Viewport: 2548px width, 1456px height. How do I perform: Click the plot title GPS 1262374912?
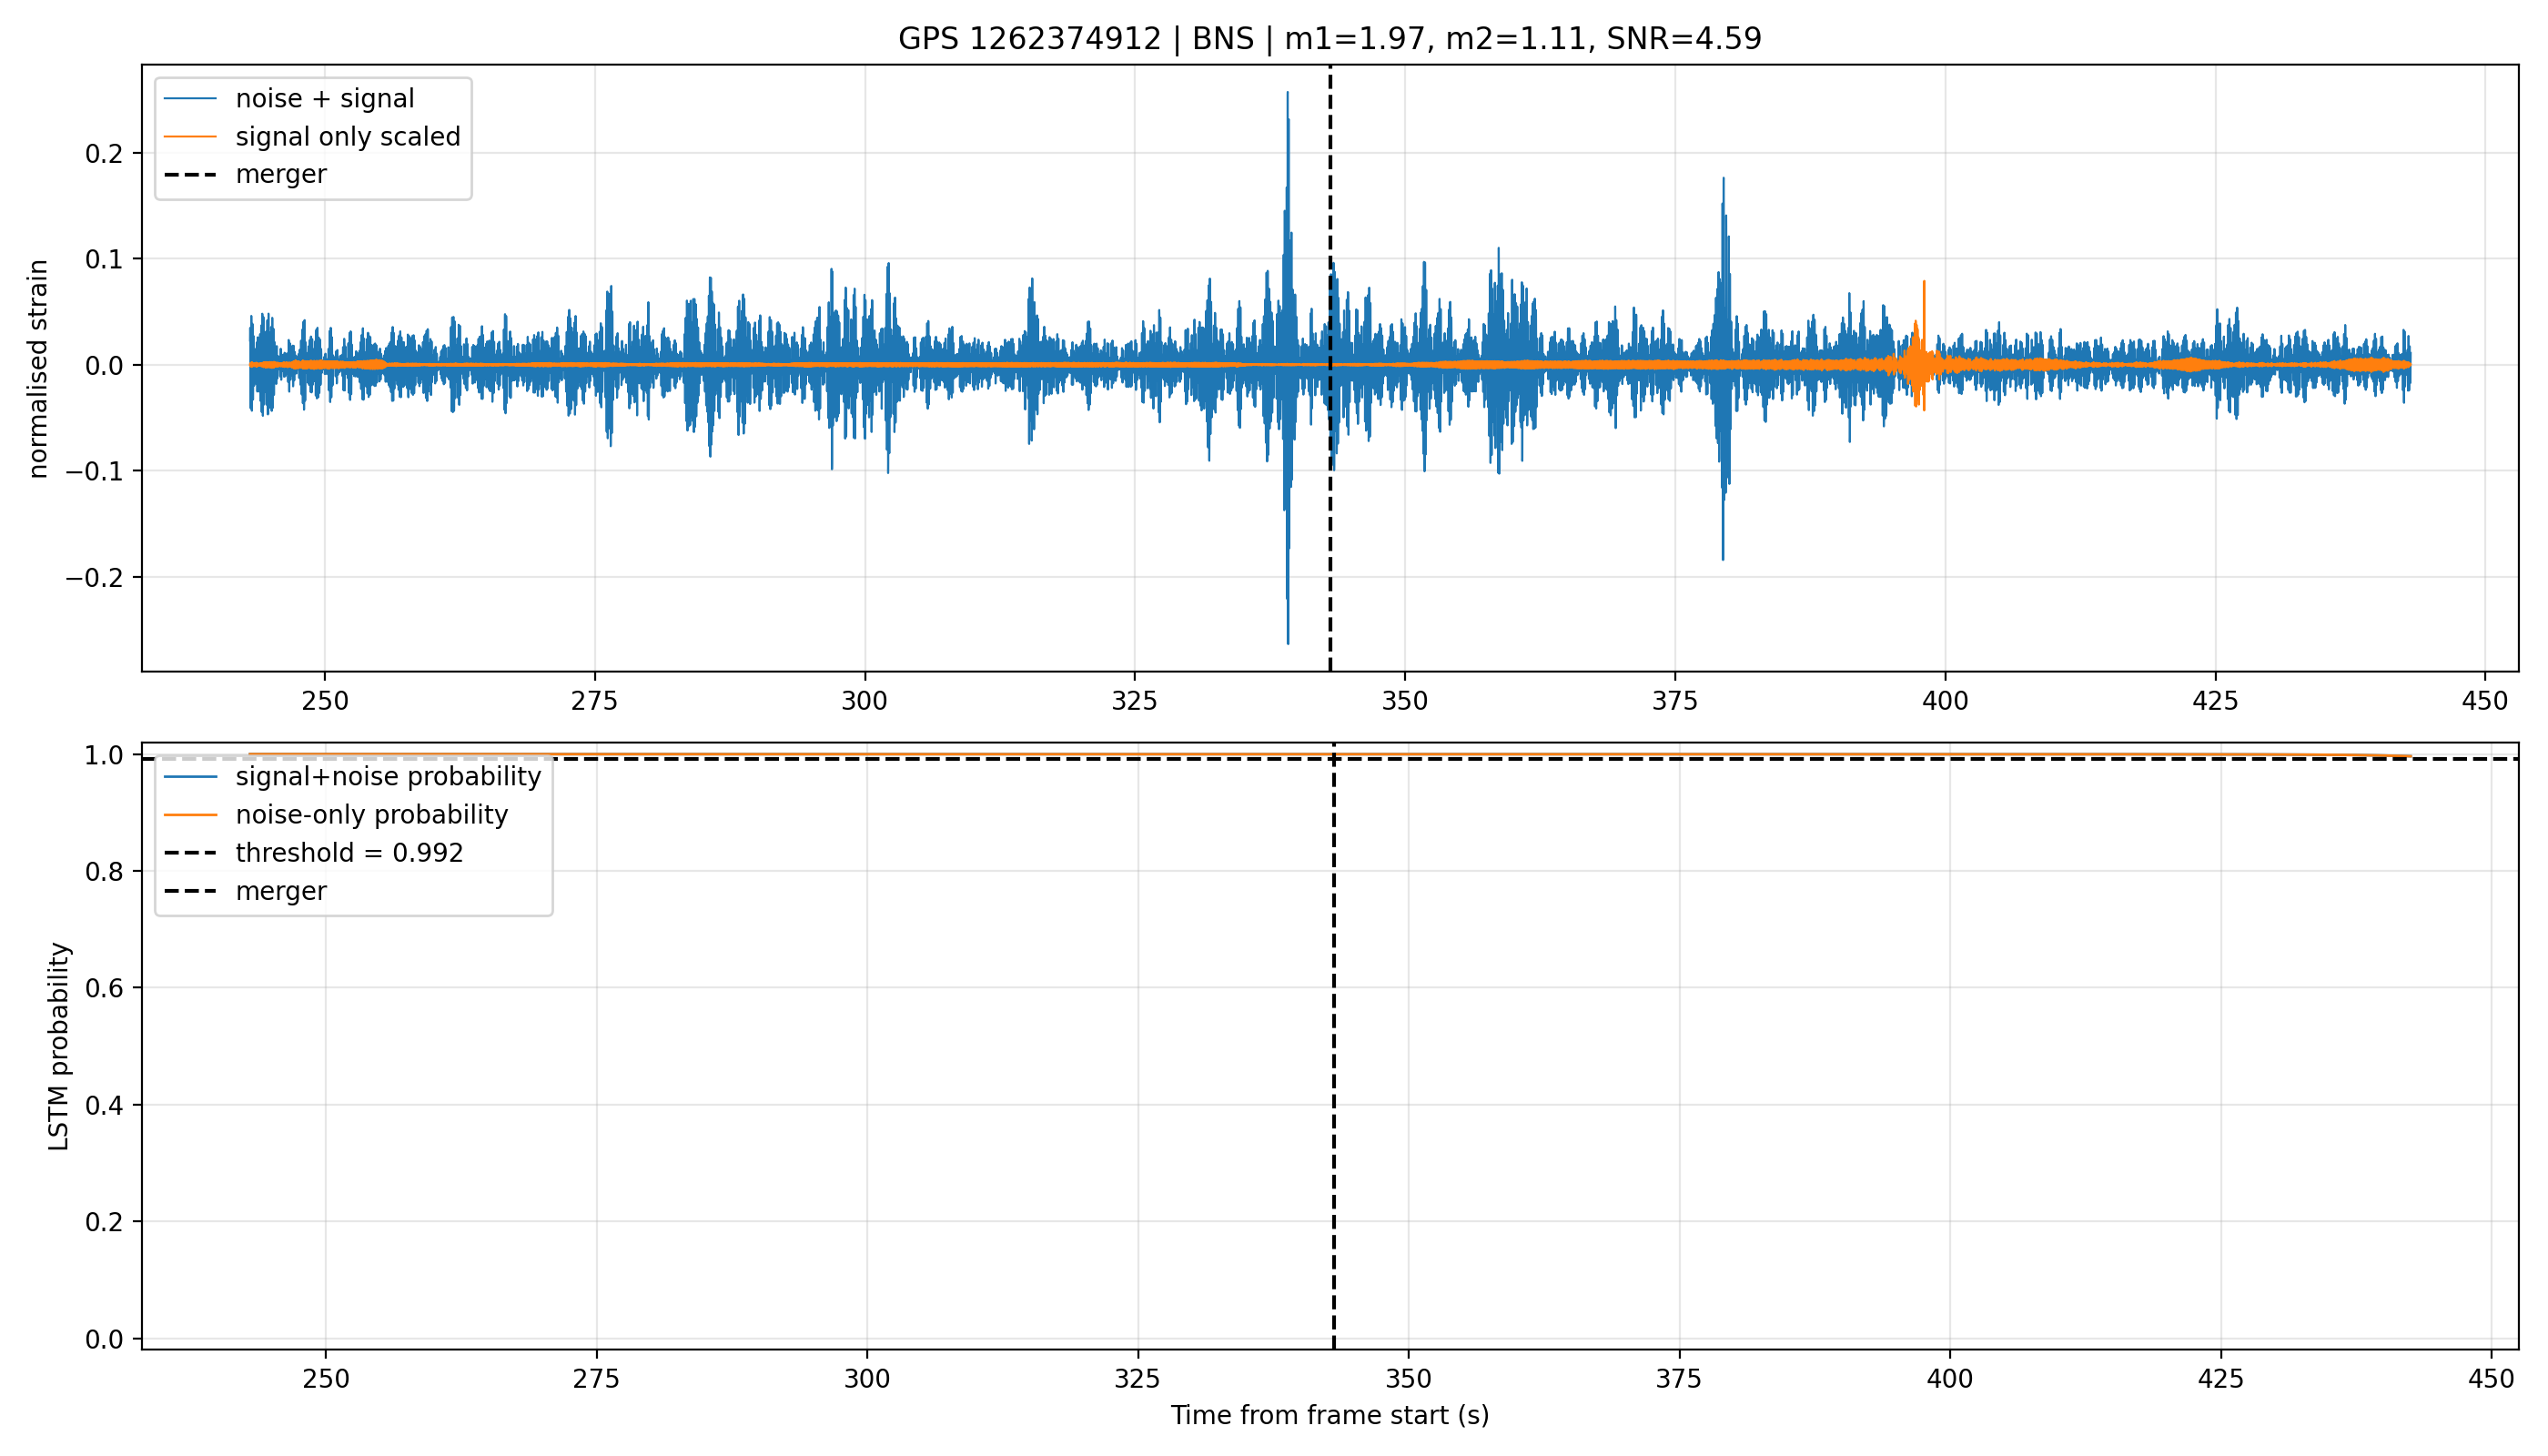click(1030, 39)
